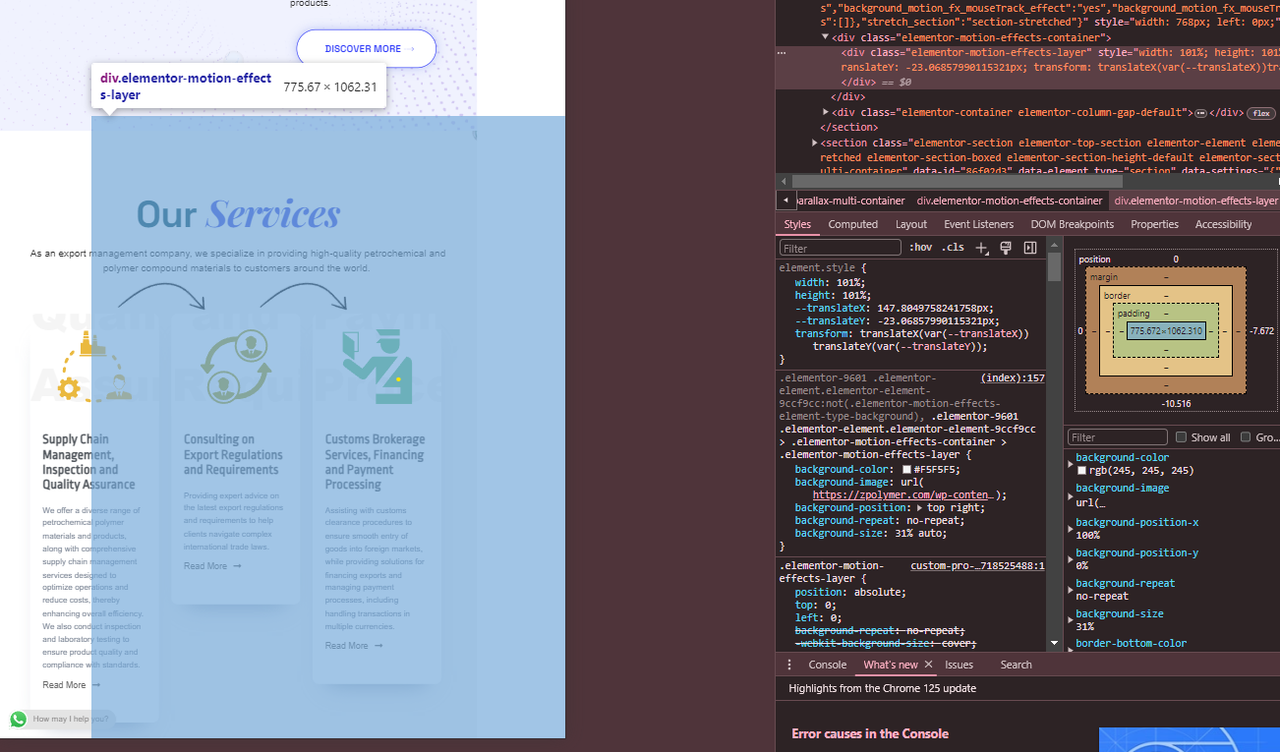1280x752 pixels.
Task: Click the collapsed-children ellipsis badge after elementor-container
Action: 1201,113
